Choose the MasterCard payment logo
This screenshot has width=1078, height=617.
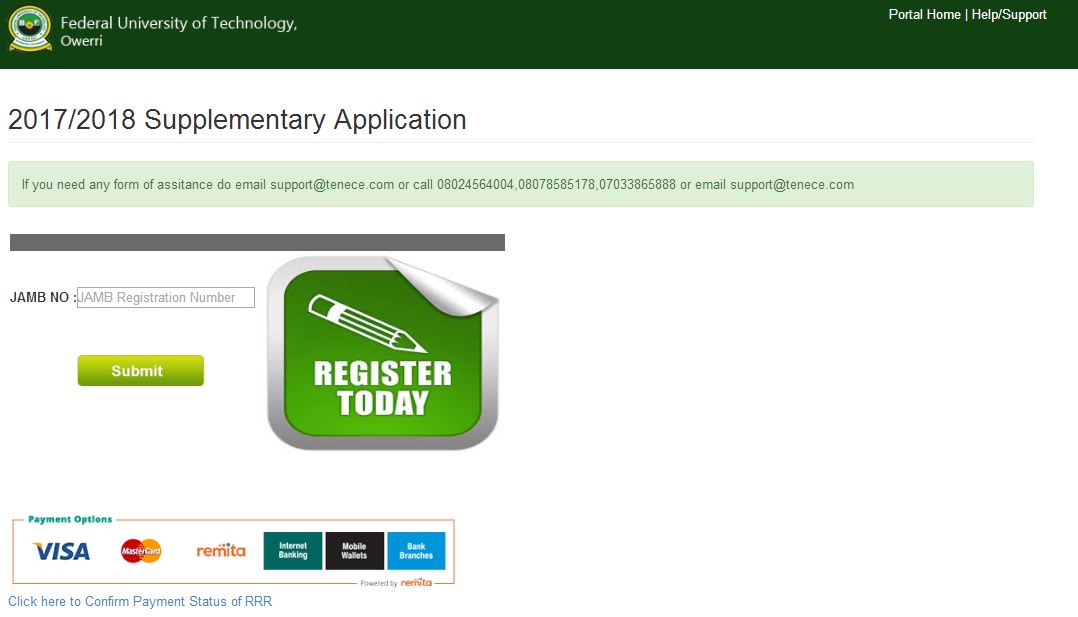coord(141,551)
